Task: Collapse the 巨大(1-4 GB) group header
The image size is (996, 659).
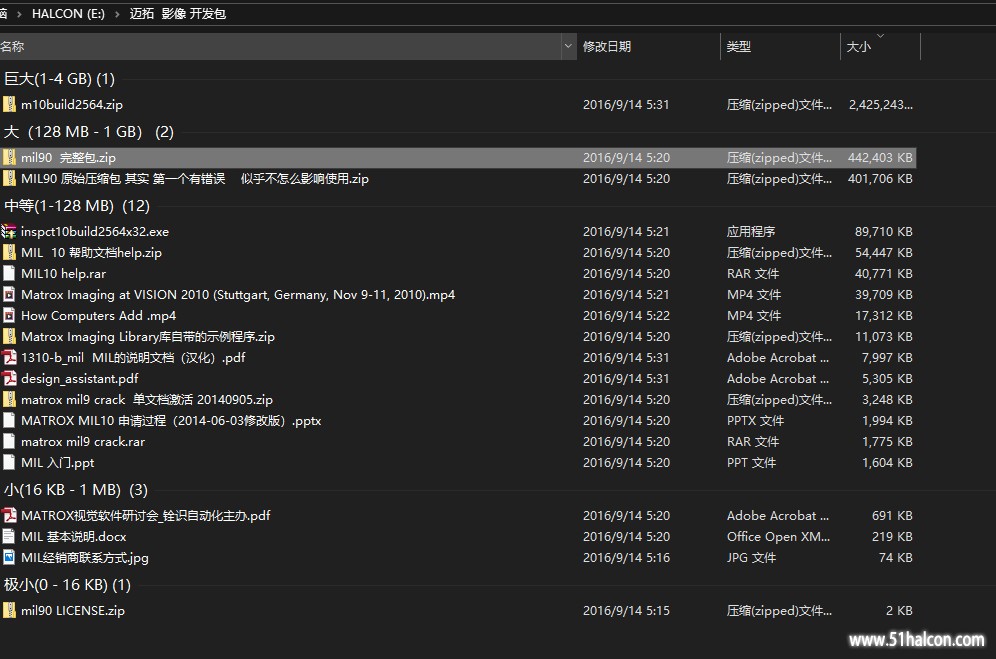Action: 59,79
